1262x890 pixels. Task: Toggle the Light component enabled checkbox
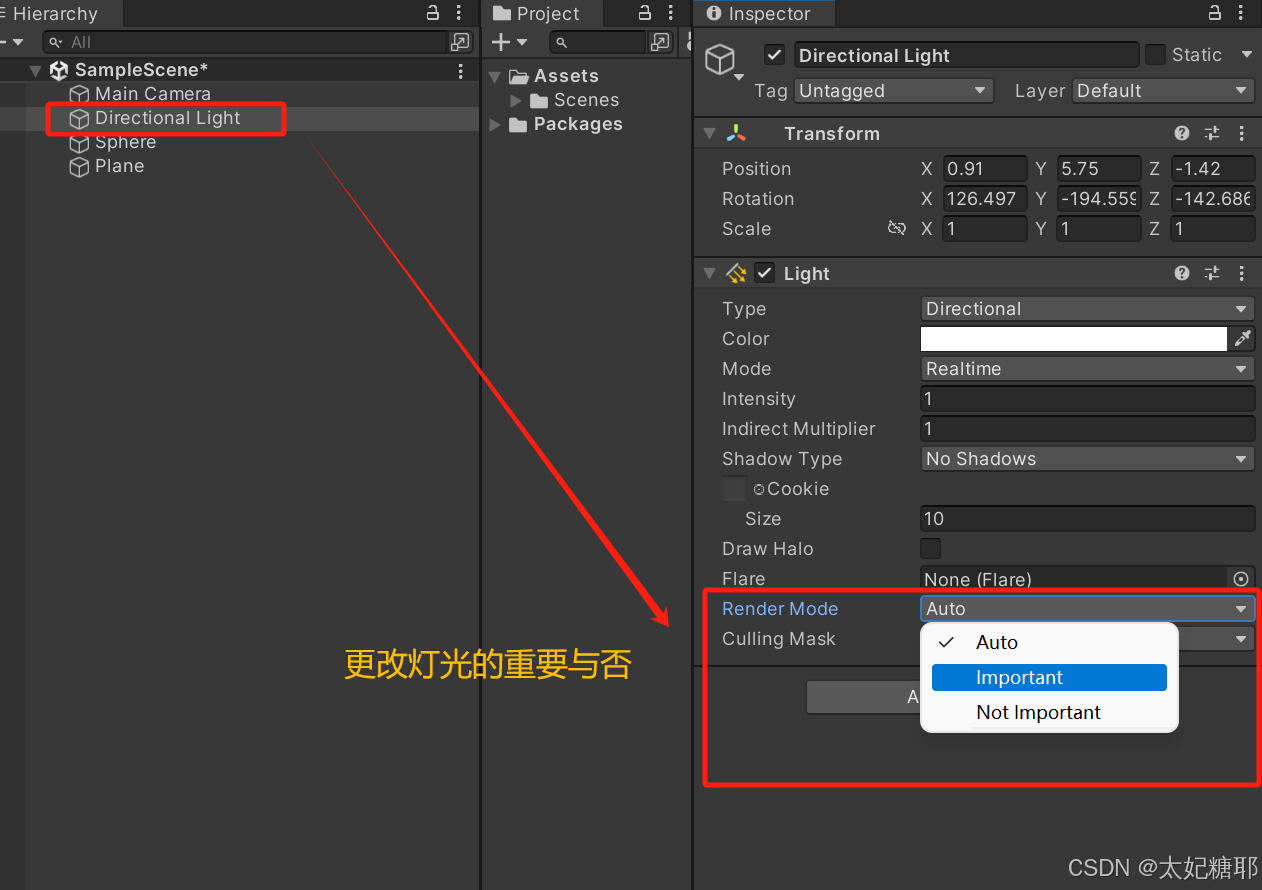tap(765, 273)
